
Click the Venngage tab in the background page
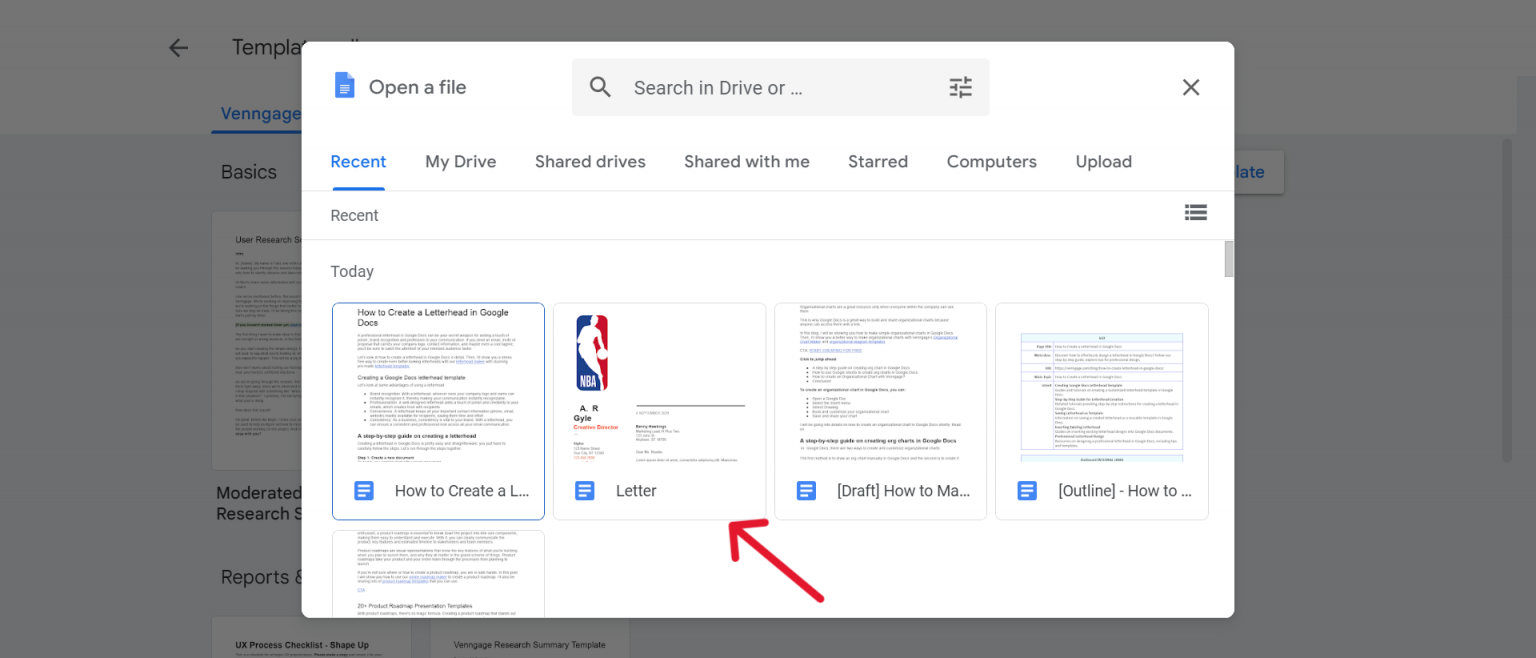point(258,113)
